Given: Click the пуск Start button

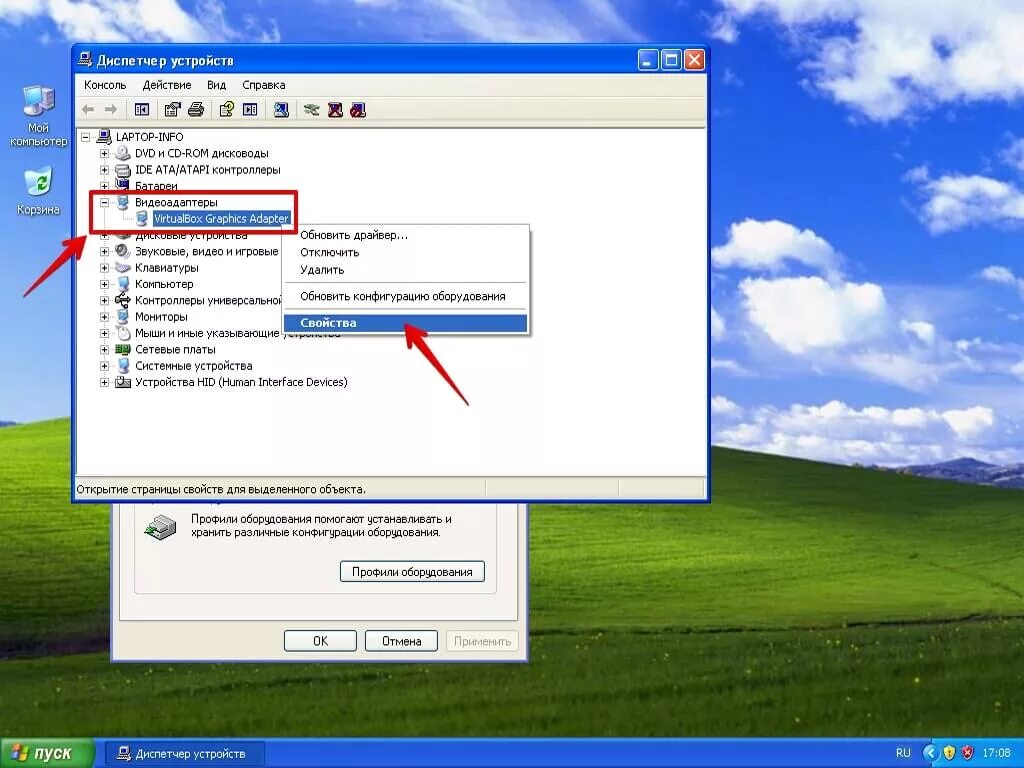Looking at the screenshot, I should pyautogui.click(x=47, y=753).
